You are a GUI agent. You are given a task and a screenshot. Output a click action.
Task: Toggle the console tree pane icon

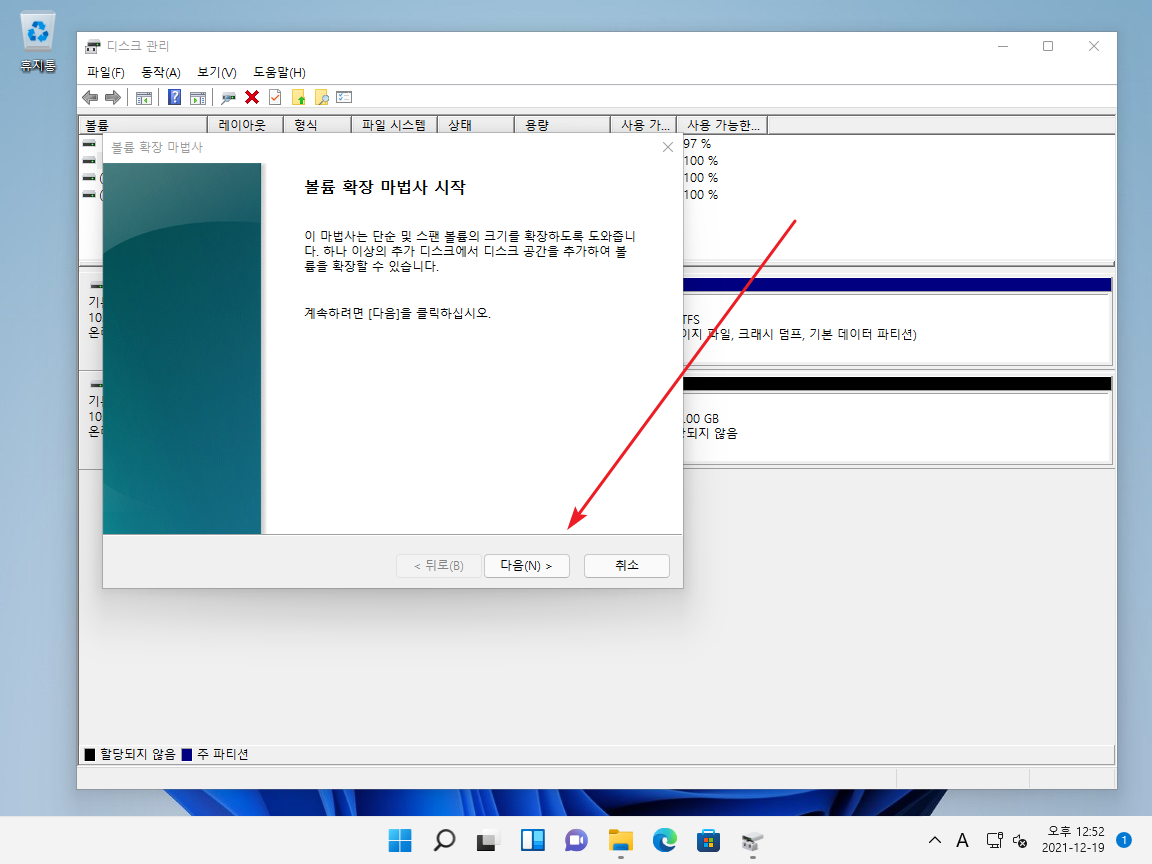pos(144,97)
